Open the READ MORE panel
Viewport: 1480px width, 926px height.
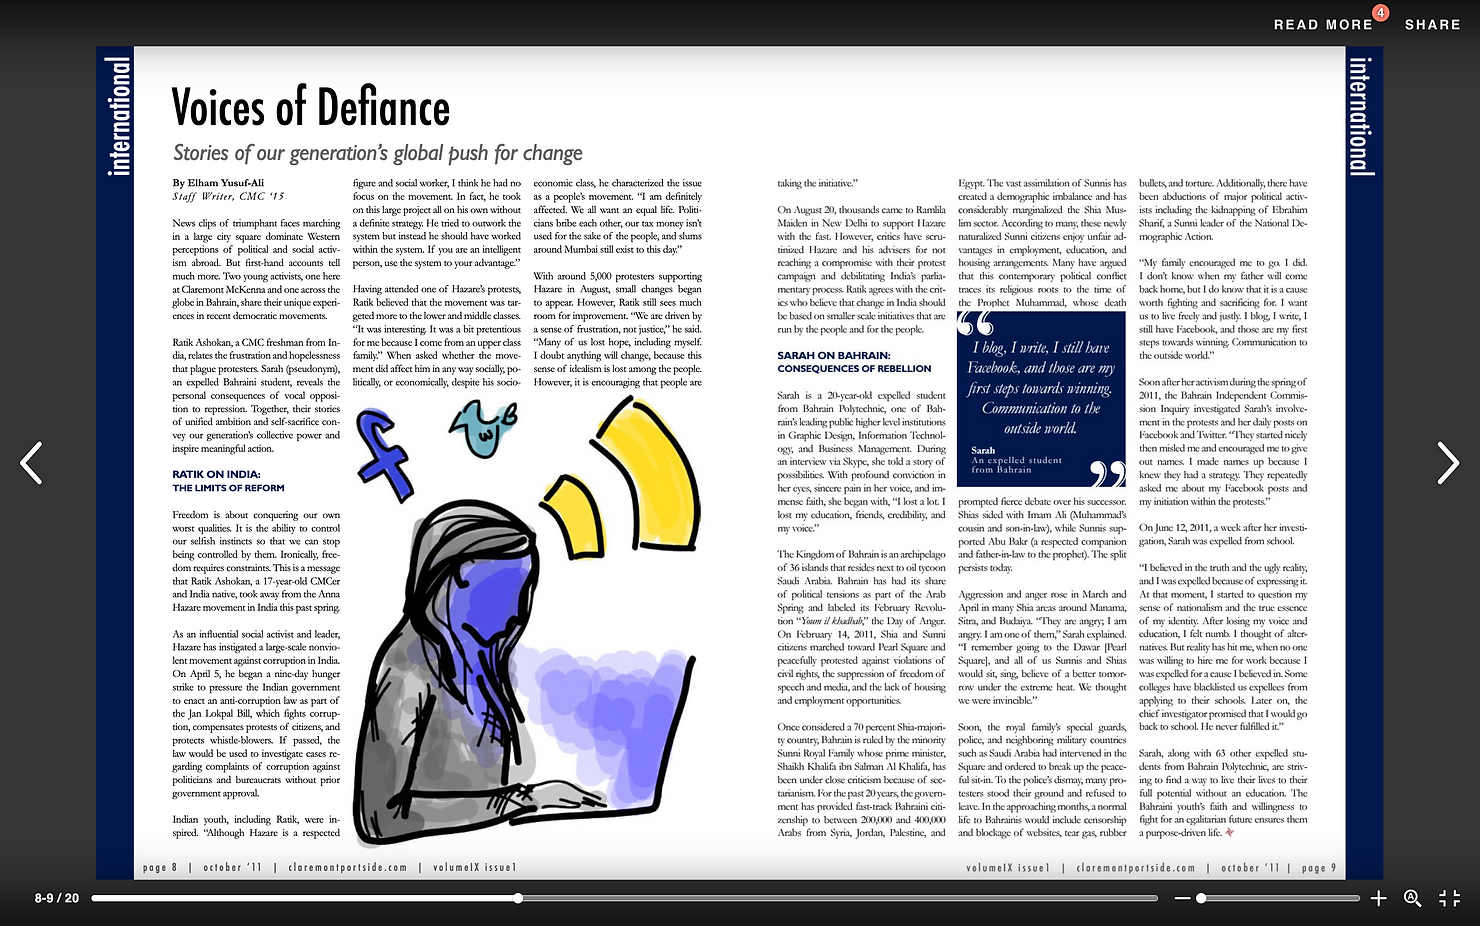1323,24
